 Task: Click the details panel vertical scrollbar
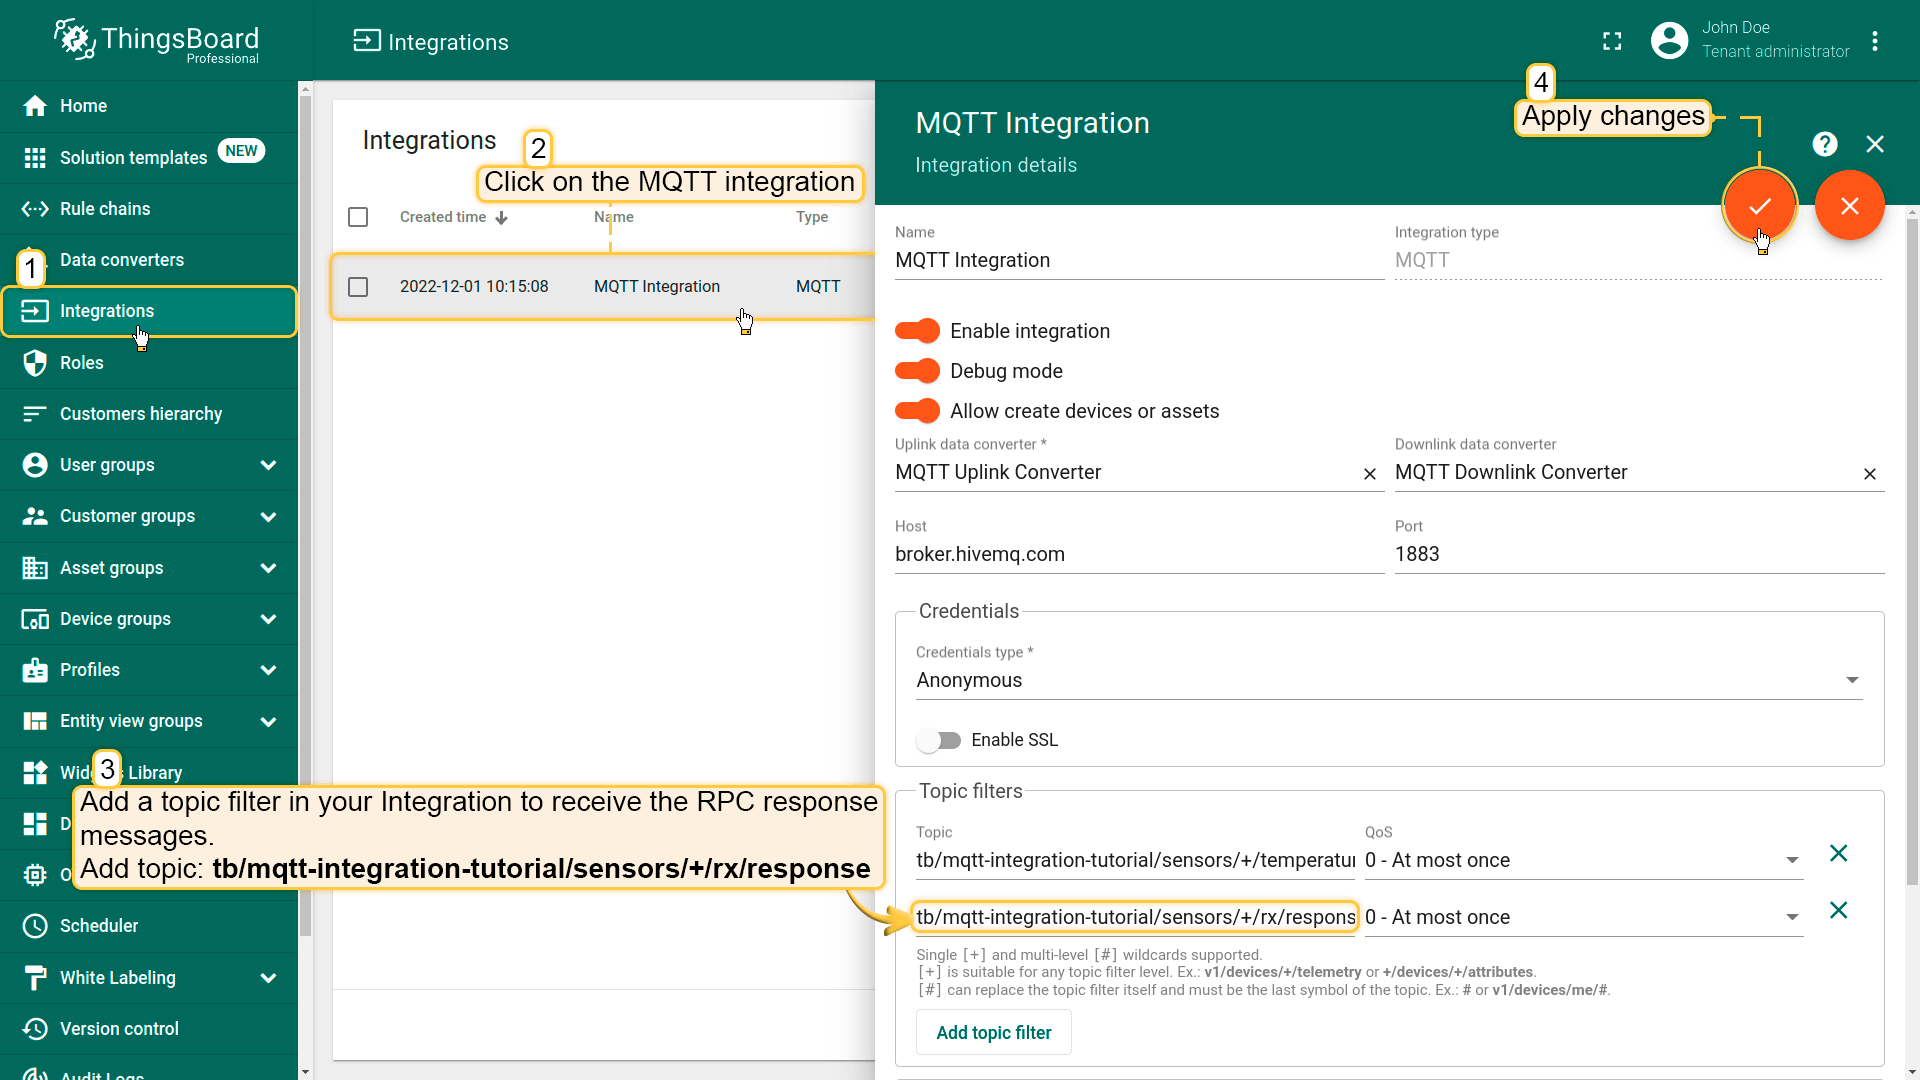pyautogui.click(x=1913, y=550)
